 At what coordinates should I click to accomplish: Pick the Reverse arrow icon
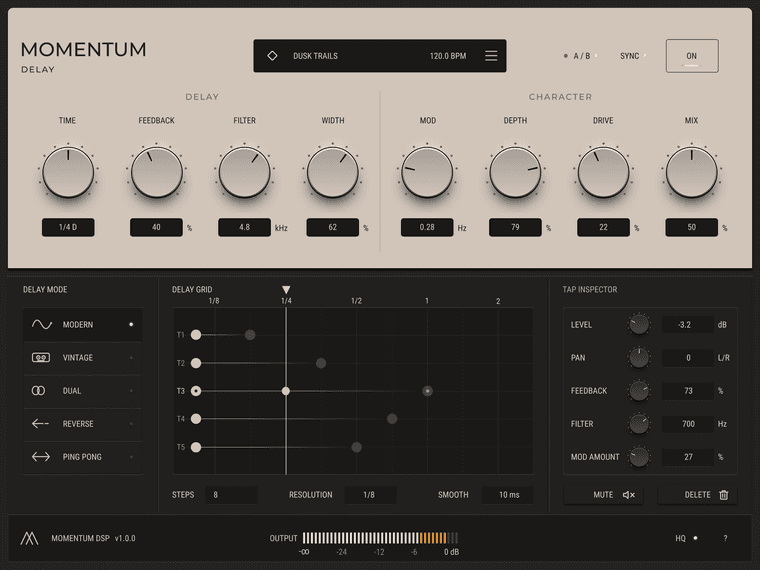click(40, 424)
